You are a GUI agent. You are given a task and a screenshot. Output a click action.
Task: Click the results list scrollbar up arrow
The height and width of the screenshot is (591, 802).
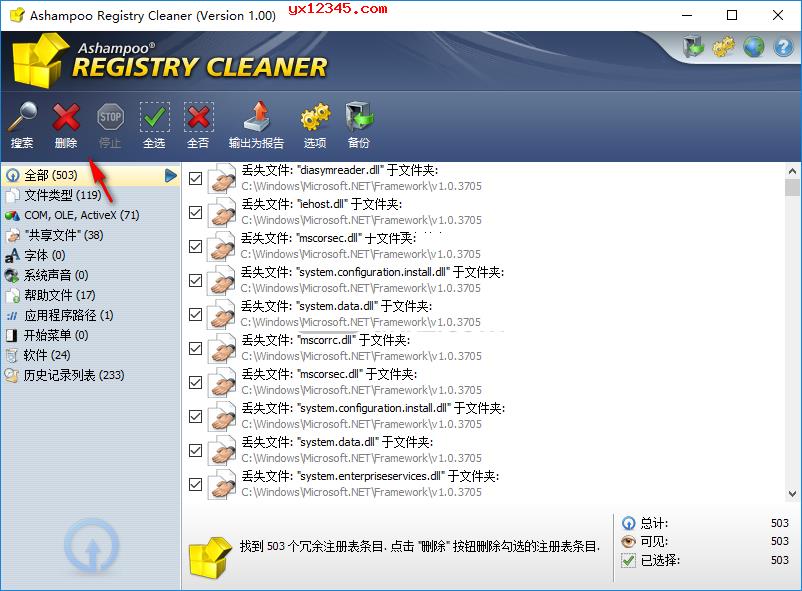point(792,171)
